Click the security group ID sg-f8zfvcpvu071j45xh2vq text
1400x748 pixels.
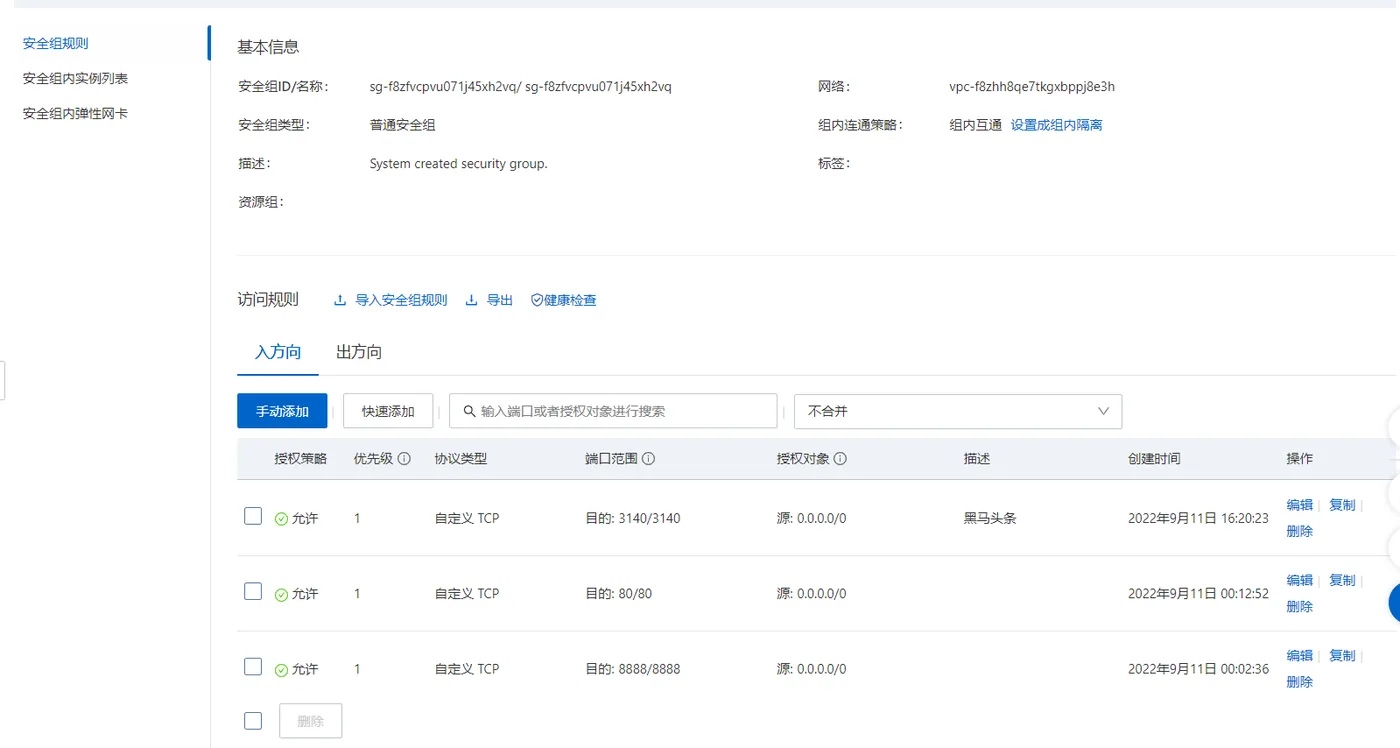pyautogui.click(x=443, y=87)
